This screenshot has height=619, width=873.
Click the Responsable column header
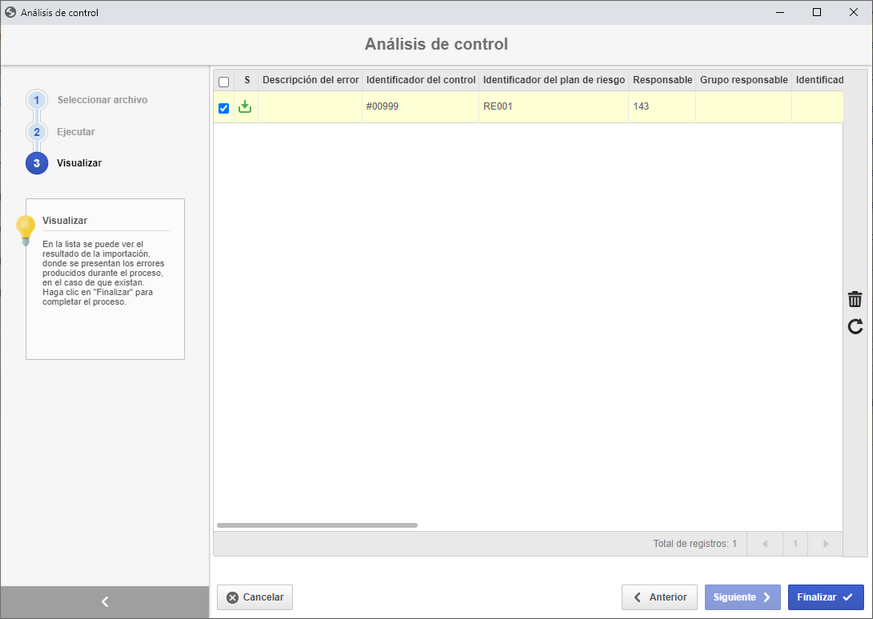coord(663,80)
